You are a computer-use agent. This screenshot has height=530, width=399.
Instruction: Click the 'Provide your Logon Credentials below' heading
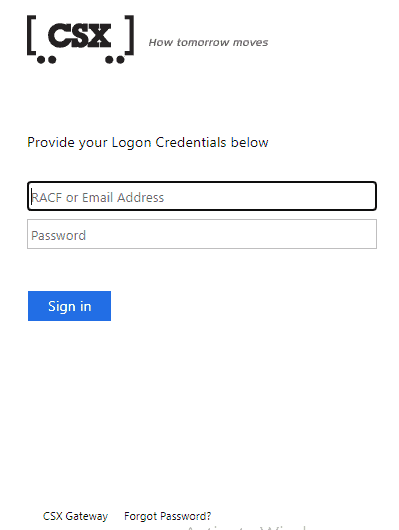(x=148, y=142)
